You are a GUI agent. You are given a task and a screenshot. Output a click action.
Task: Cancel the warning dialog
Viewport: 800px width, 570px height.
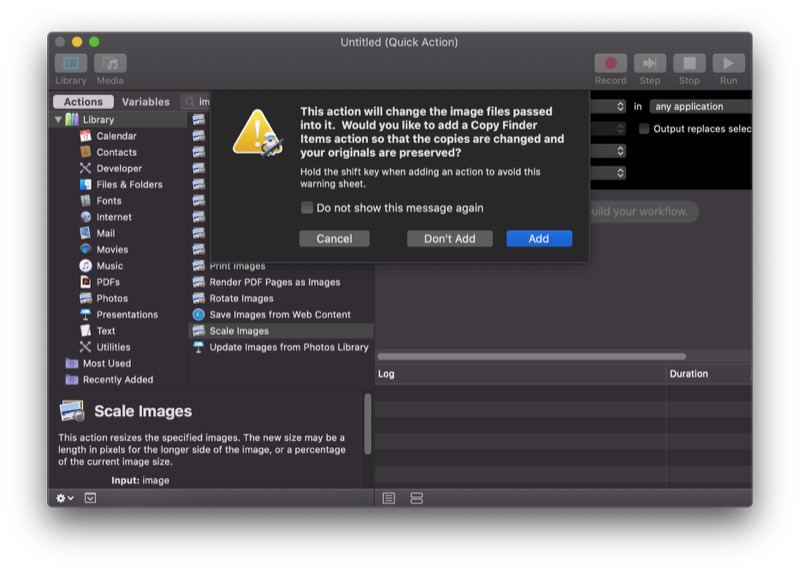334,239
